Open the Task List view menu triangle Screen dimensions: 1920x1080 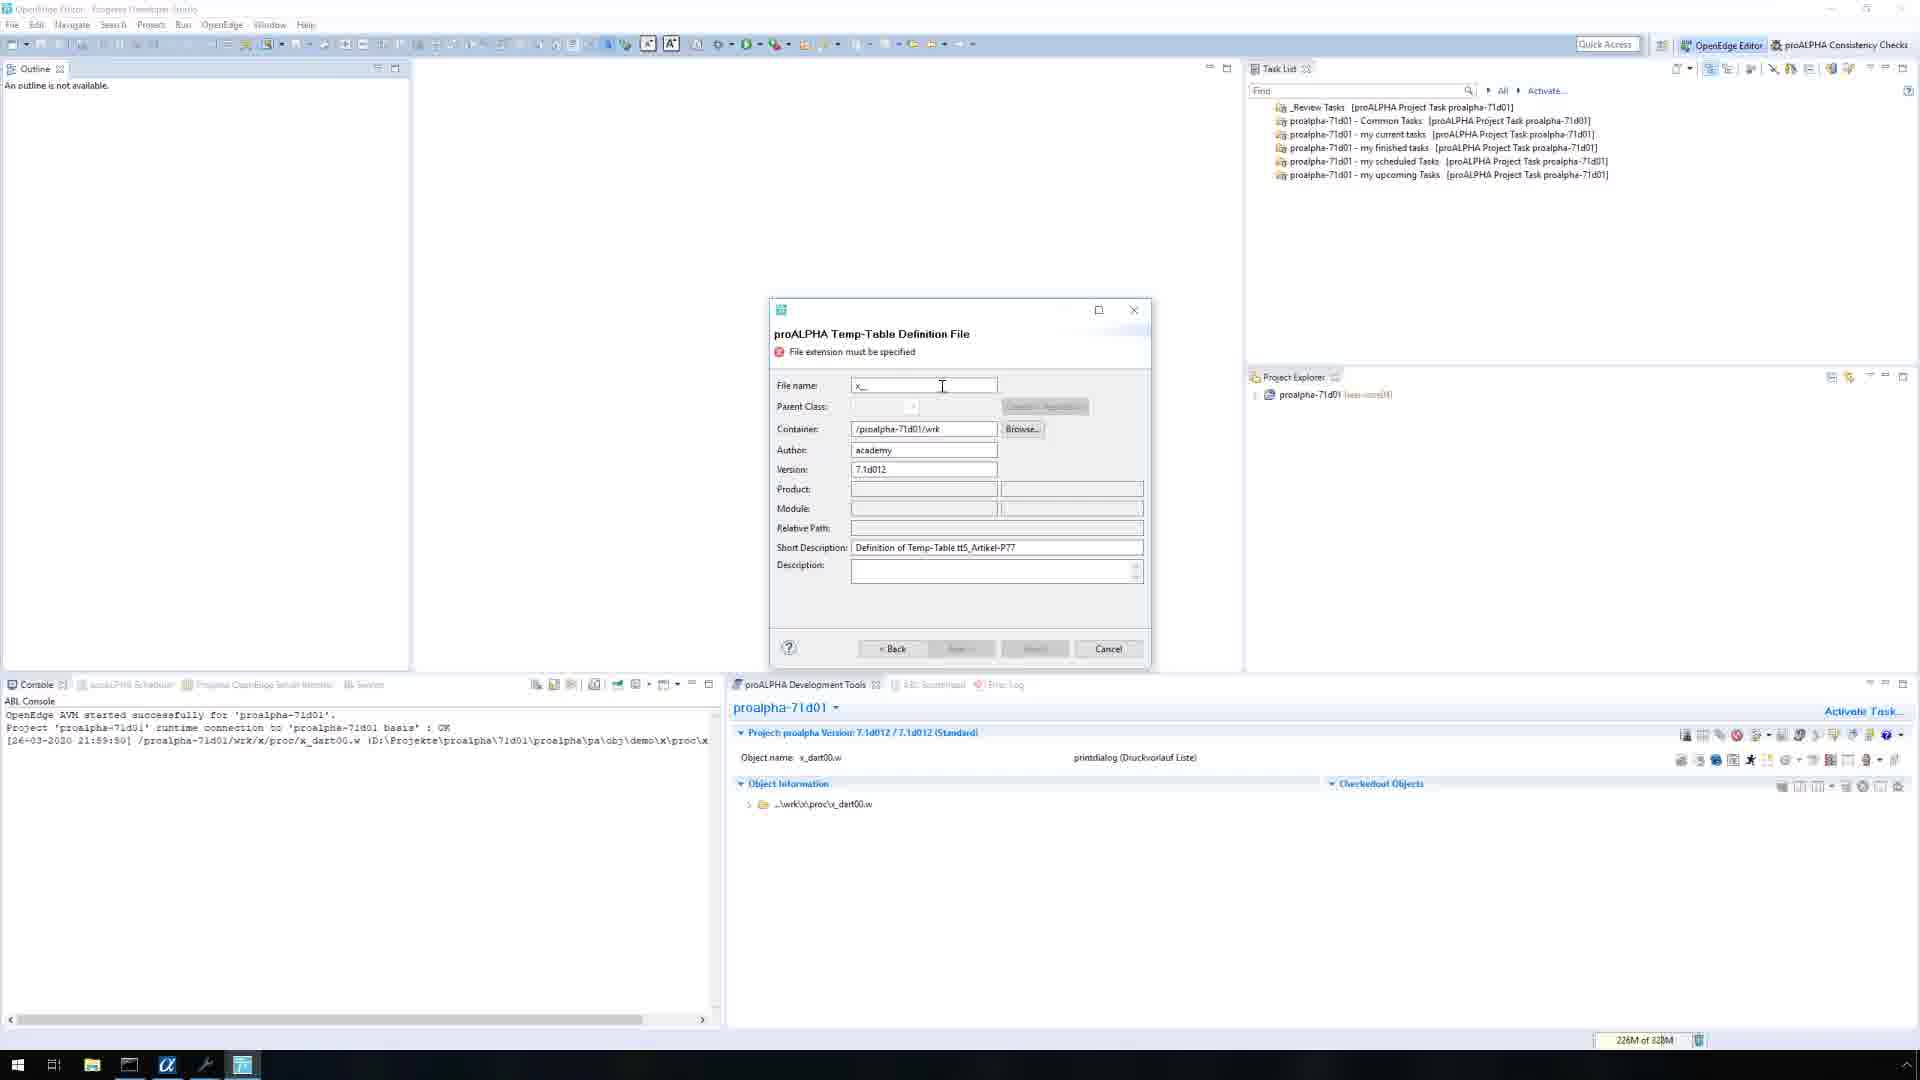coord(1869,68)
